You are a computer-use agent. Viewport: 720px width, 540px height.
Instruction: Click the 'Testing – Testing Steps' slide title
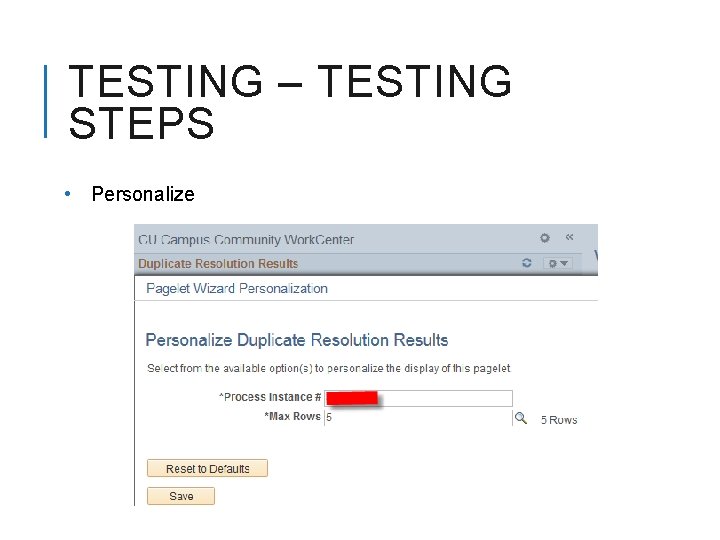[x=289, y=102]
